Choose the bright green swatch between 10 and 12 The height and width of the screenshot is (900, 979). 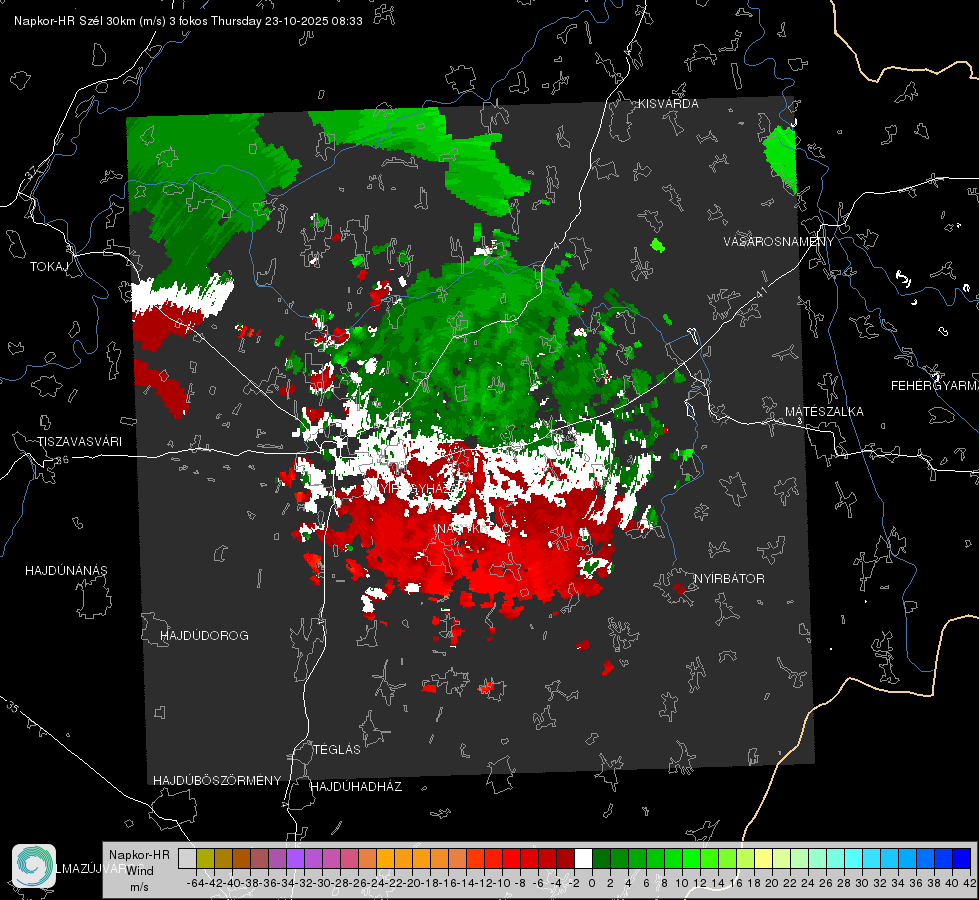click(691, 858)
